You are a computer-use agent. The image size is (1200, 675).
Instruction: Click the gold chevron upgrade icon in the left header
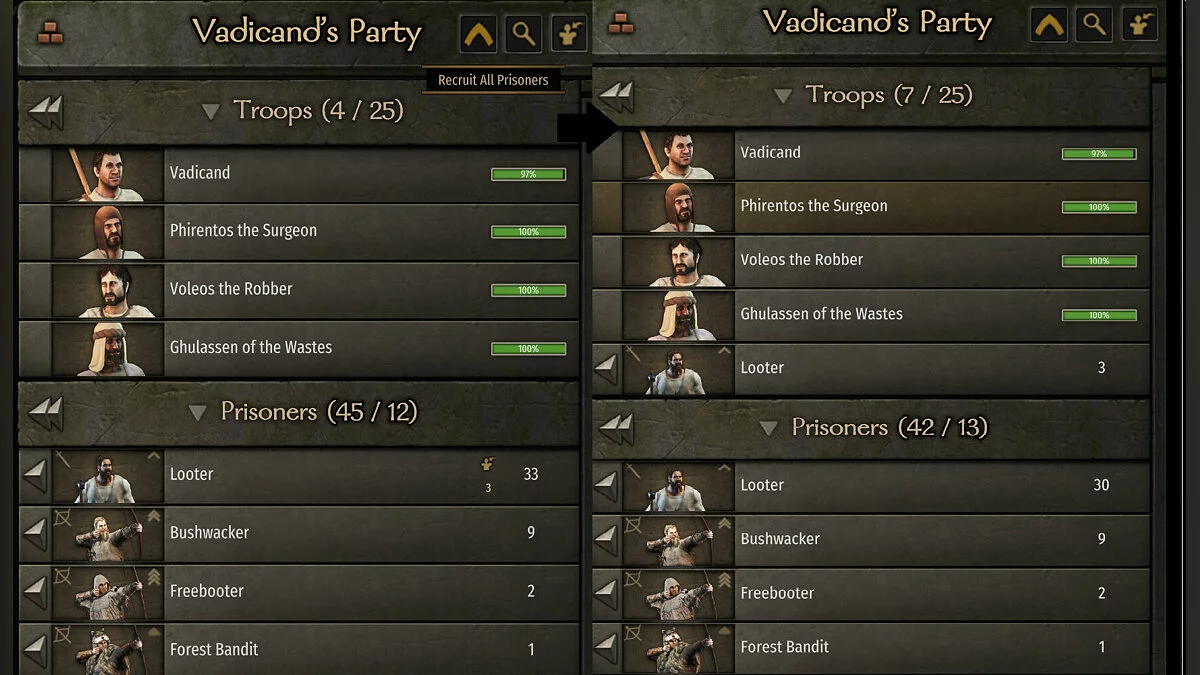[x=479, y=35]
